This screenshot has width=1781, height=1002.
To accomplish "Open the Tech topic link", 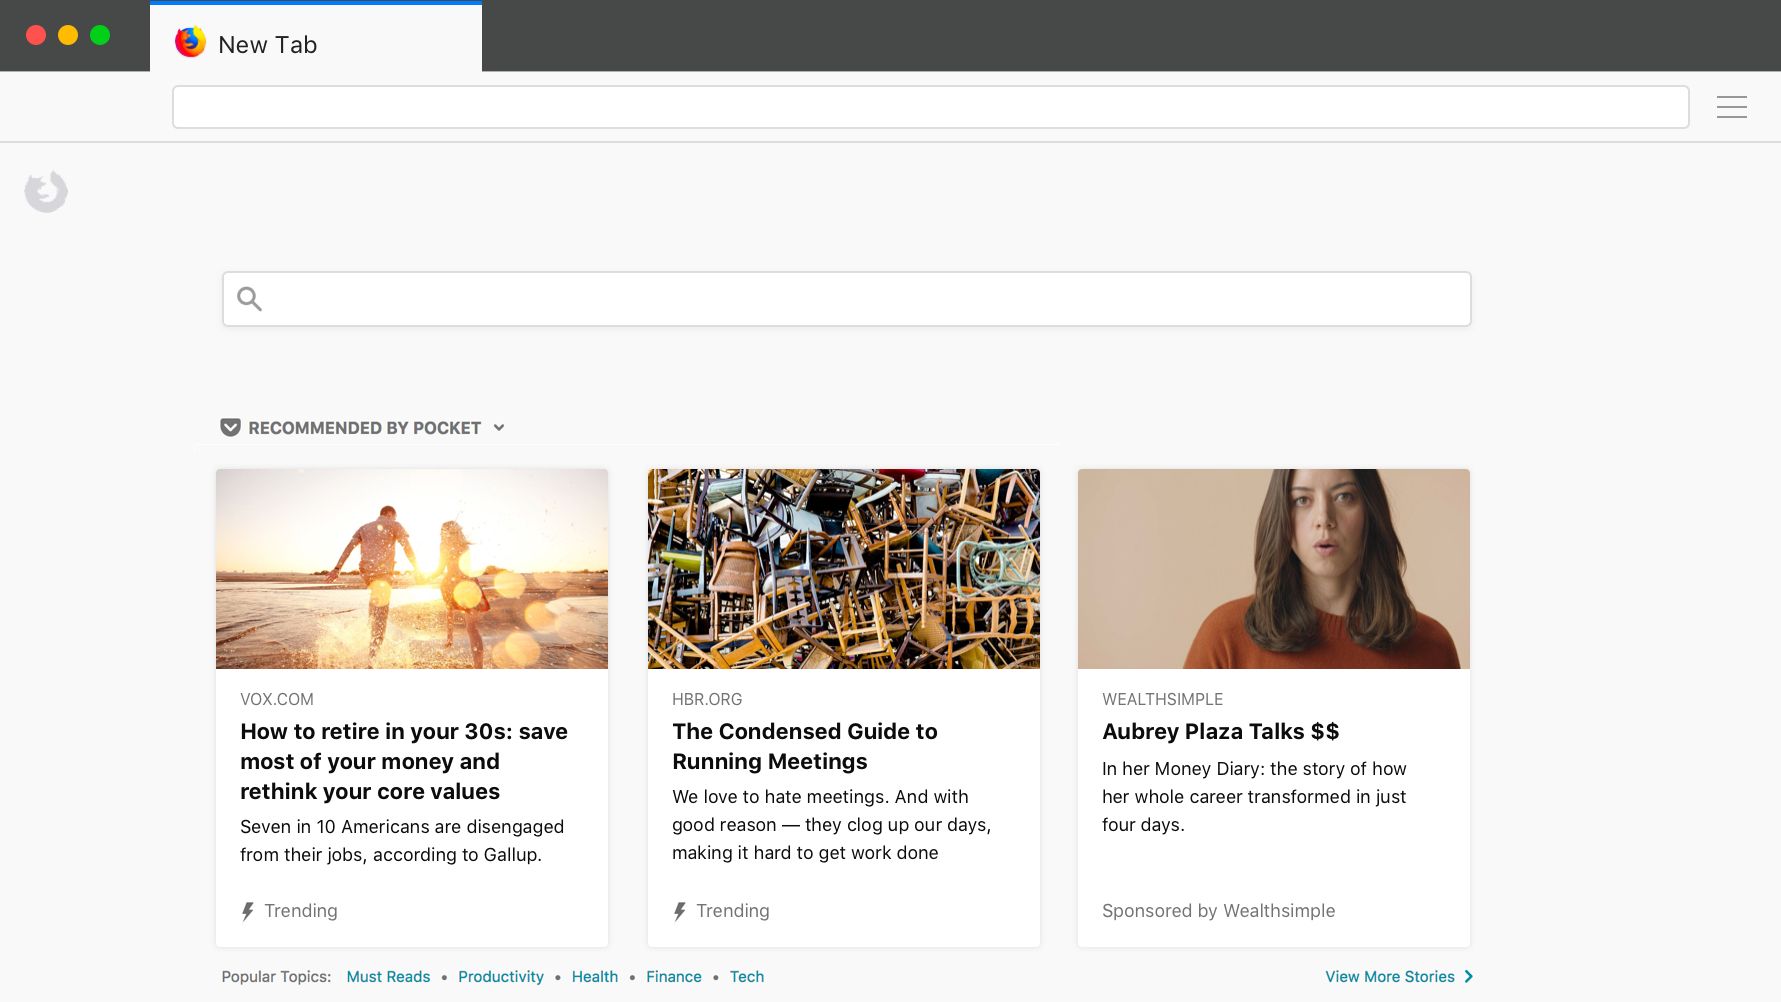I will pos(747,977).
